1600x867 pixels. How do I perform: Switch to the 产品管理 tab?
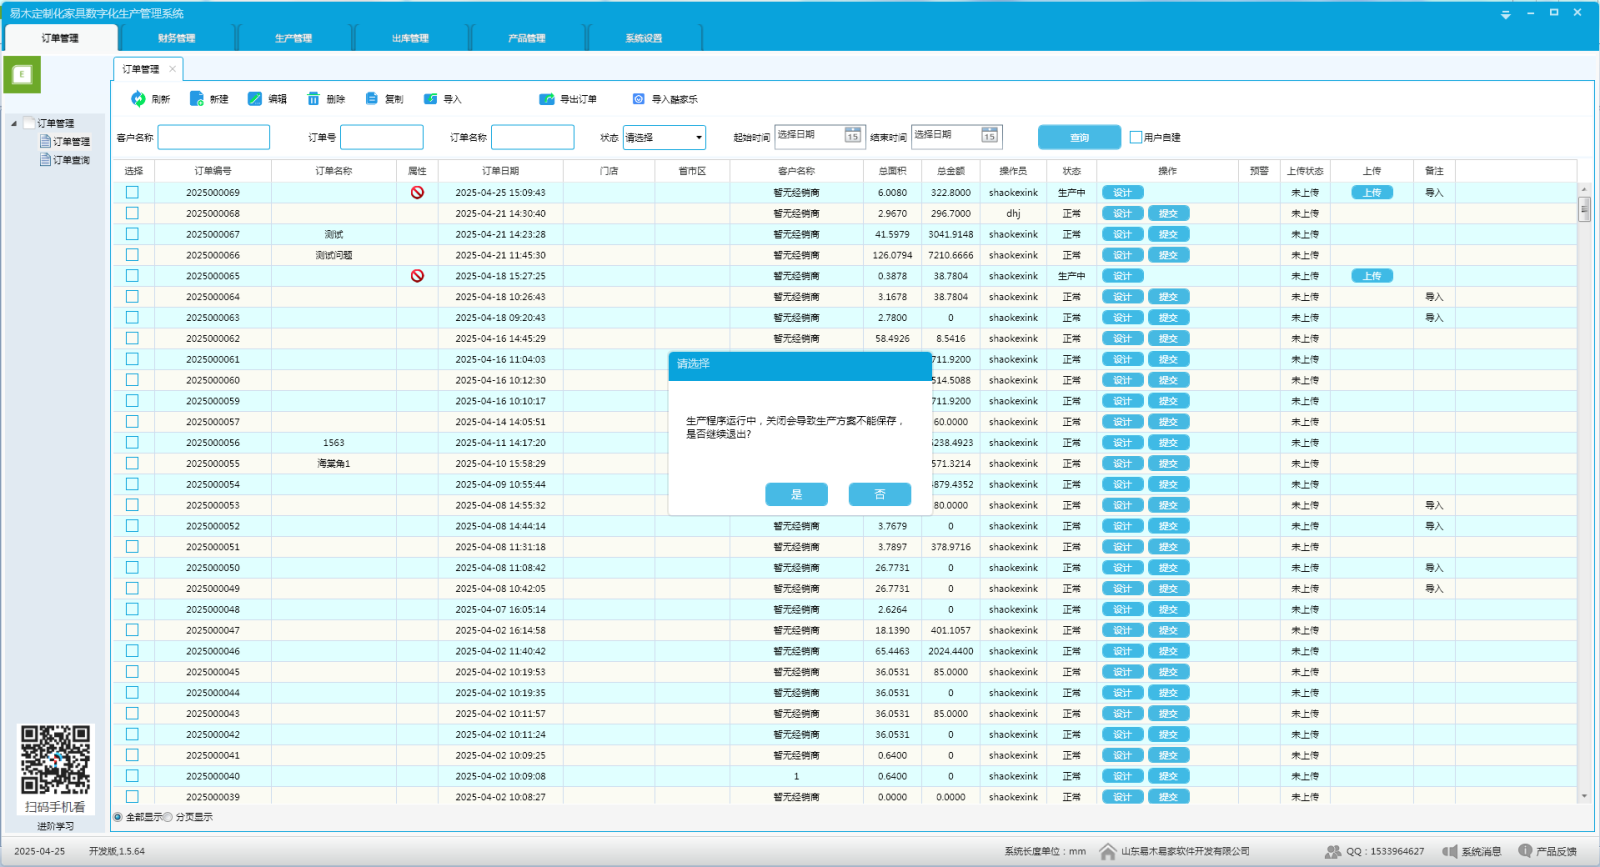pyautogui.click(x=527, y=38)
